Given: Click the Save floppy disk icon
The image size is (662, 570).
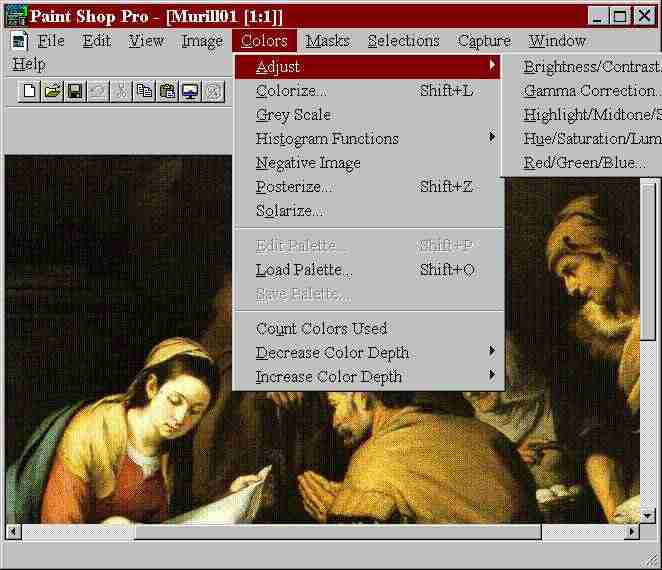Looking at the screenshot, I should point(74,91).
